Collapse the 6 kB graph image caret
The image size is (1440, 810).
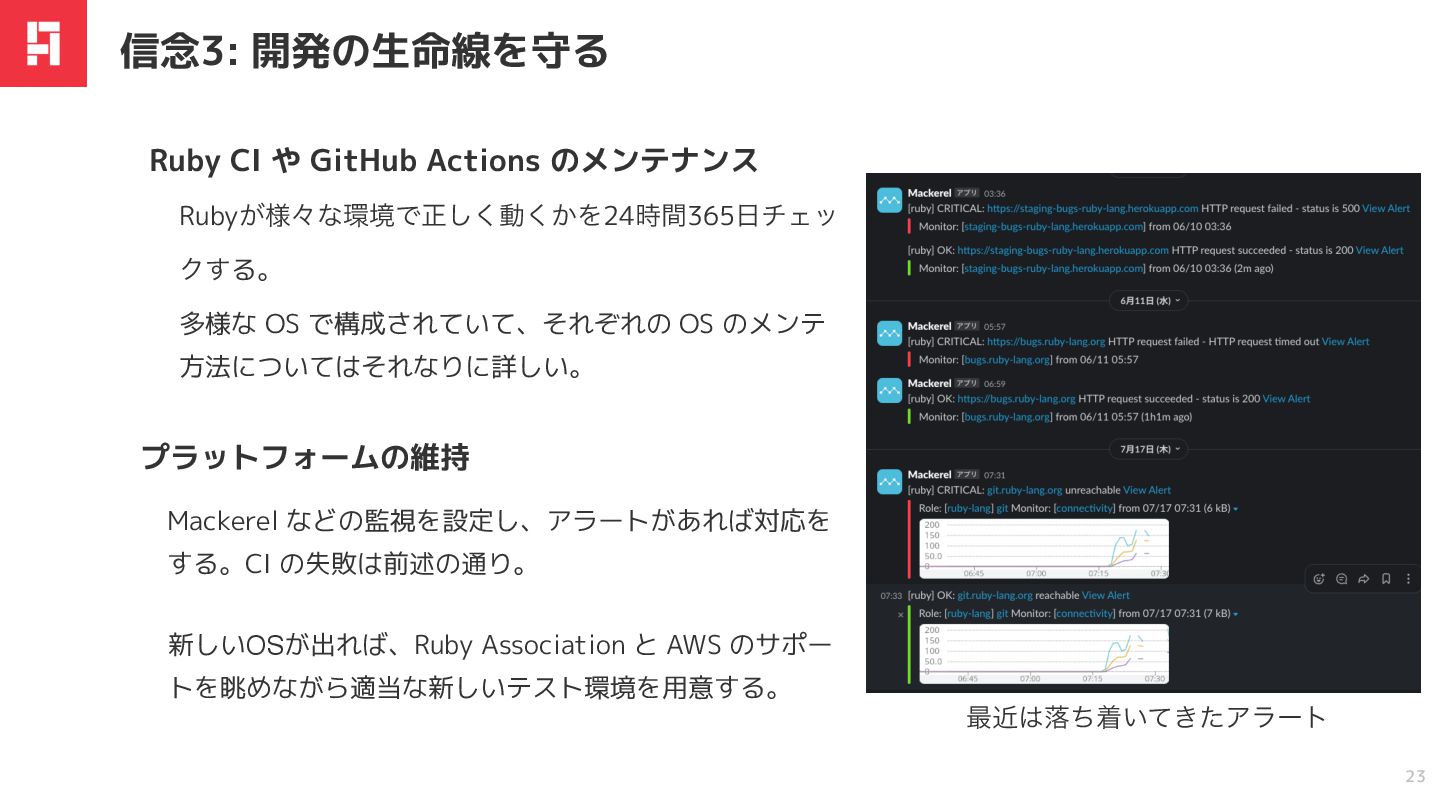pyautogui.click(x=1236, y=509)
